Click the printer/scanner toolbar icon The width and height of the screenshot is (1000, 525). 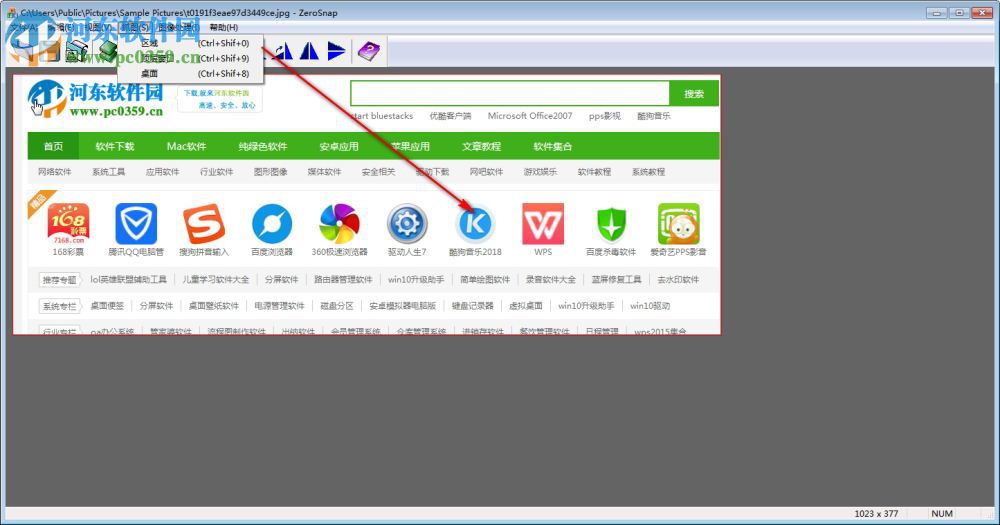pos(77,52)
